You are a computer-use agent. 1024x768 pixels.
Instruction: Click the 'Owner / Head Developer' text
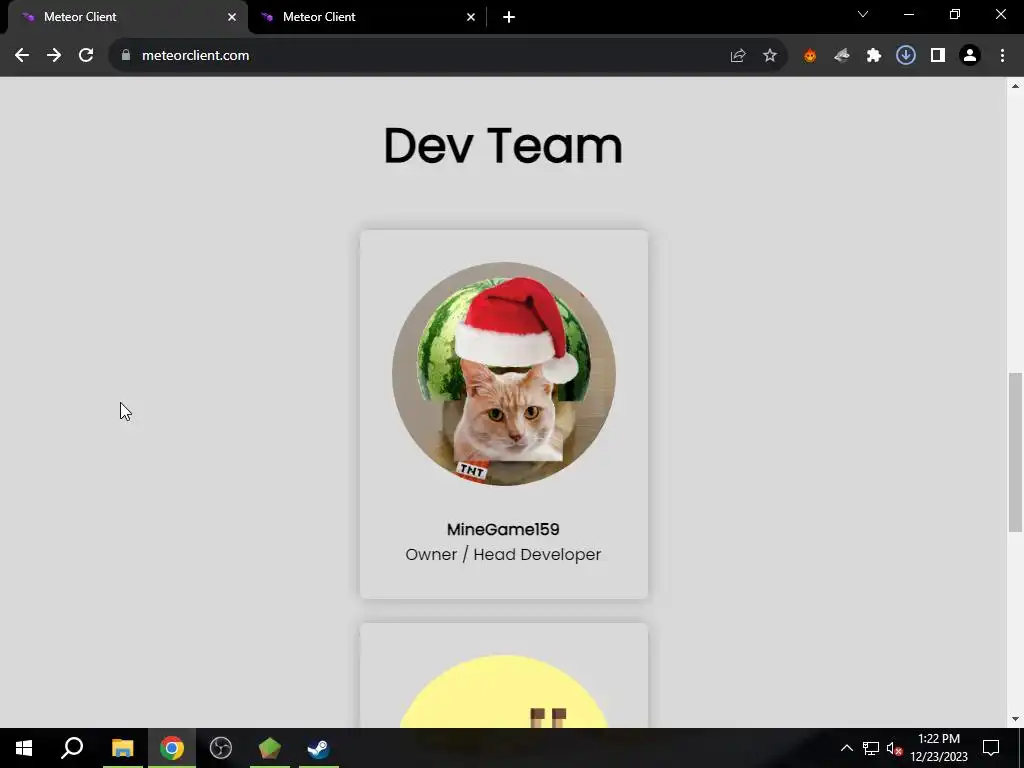pos(503,554)
